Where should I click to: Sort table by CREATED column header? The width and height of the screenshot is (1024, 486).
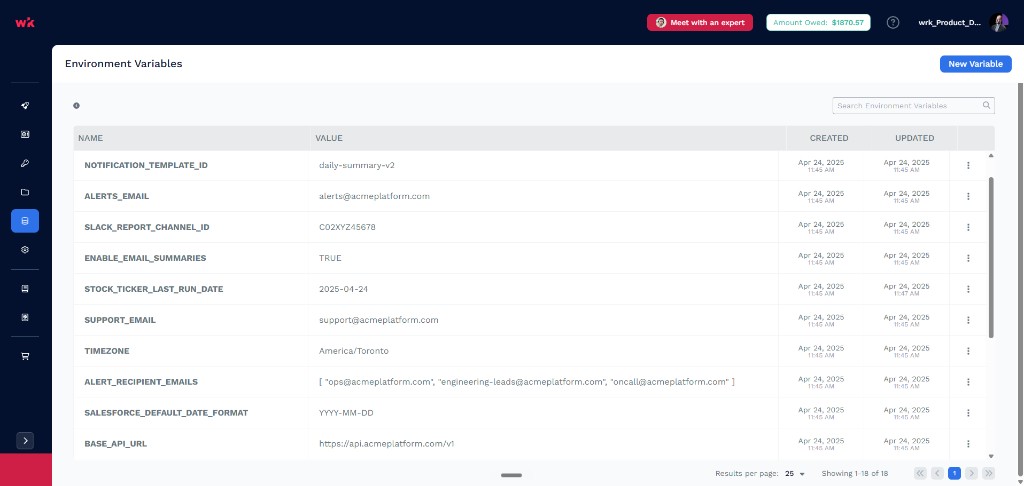829,138
